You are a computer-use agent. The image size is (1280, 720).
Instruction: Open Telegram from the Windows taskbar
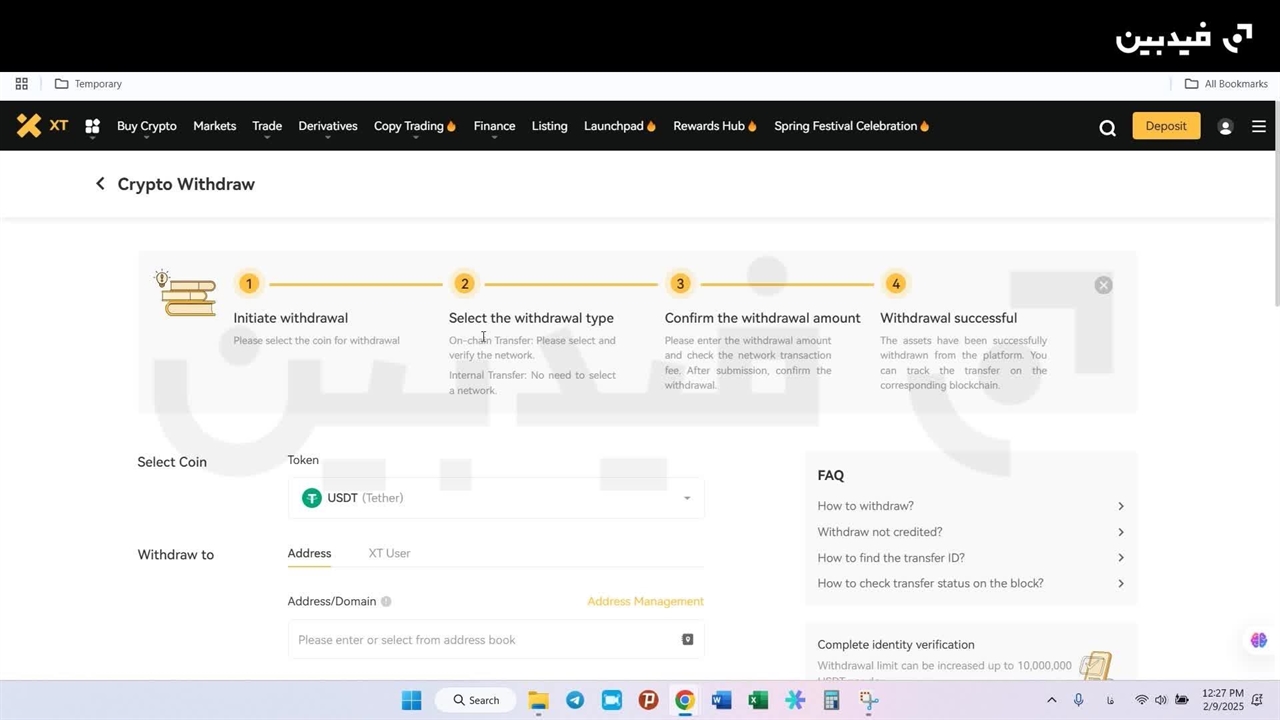575,700
